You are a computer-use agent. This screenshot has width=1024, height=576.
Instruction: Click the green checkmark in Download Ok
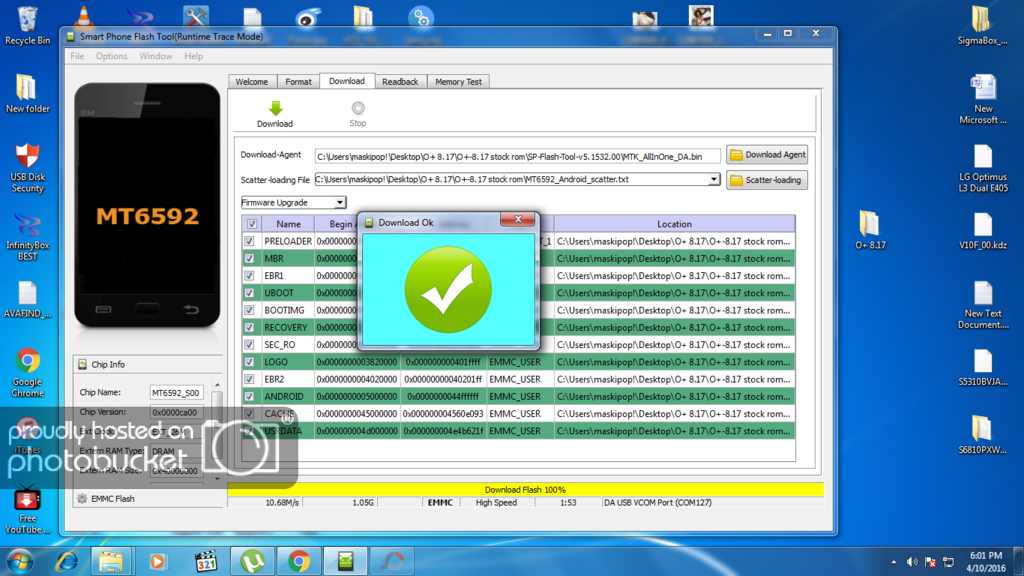[448, 289]
